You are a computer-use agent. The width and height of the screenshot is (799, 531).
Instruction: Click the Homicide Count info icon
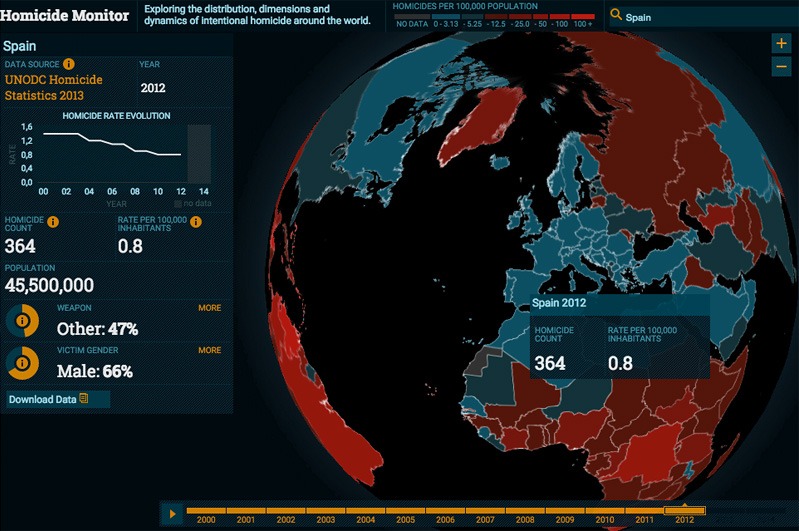53,222
